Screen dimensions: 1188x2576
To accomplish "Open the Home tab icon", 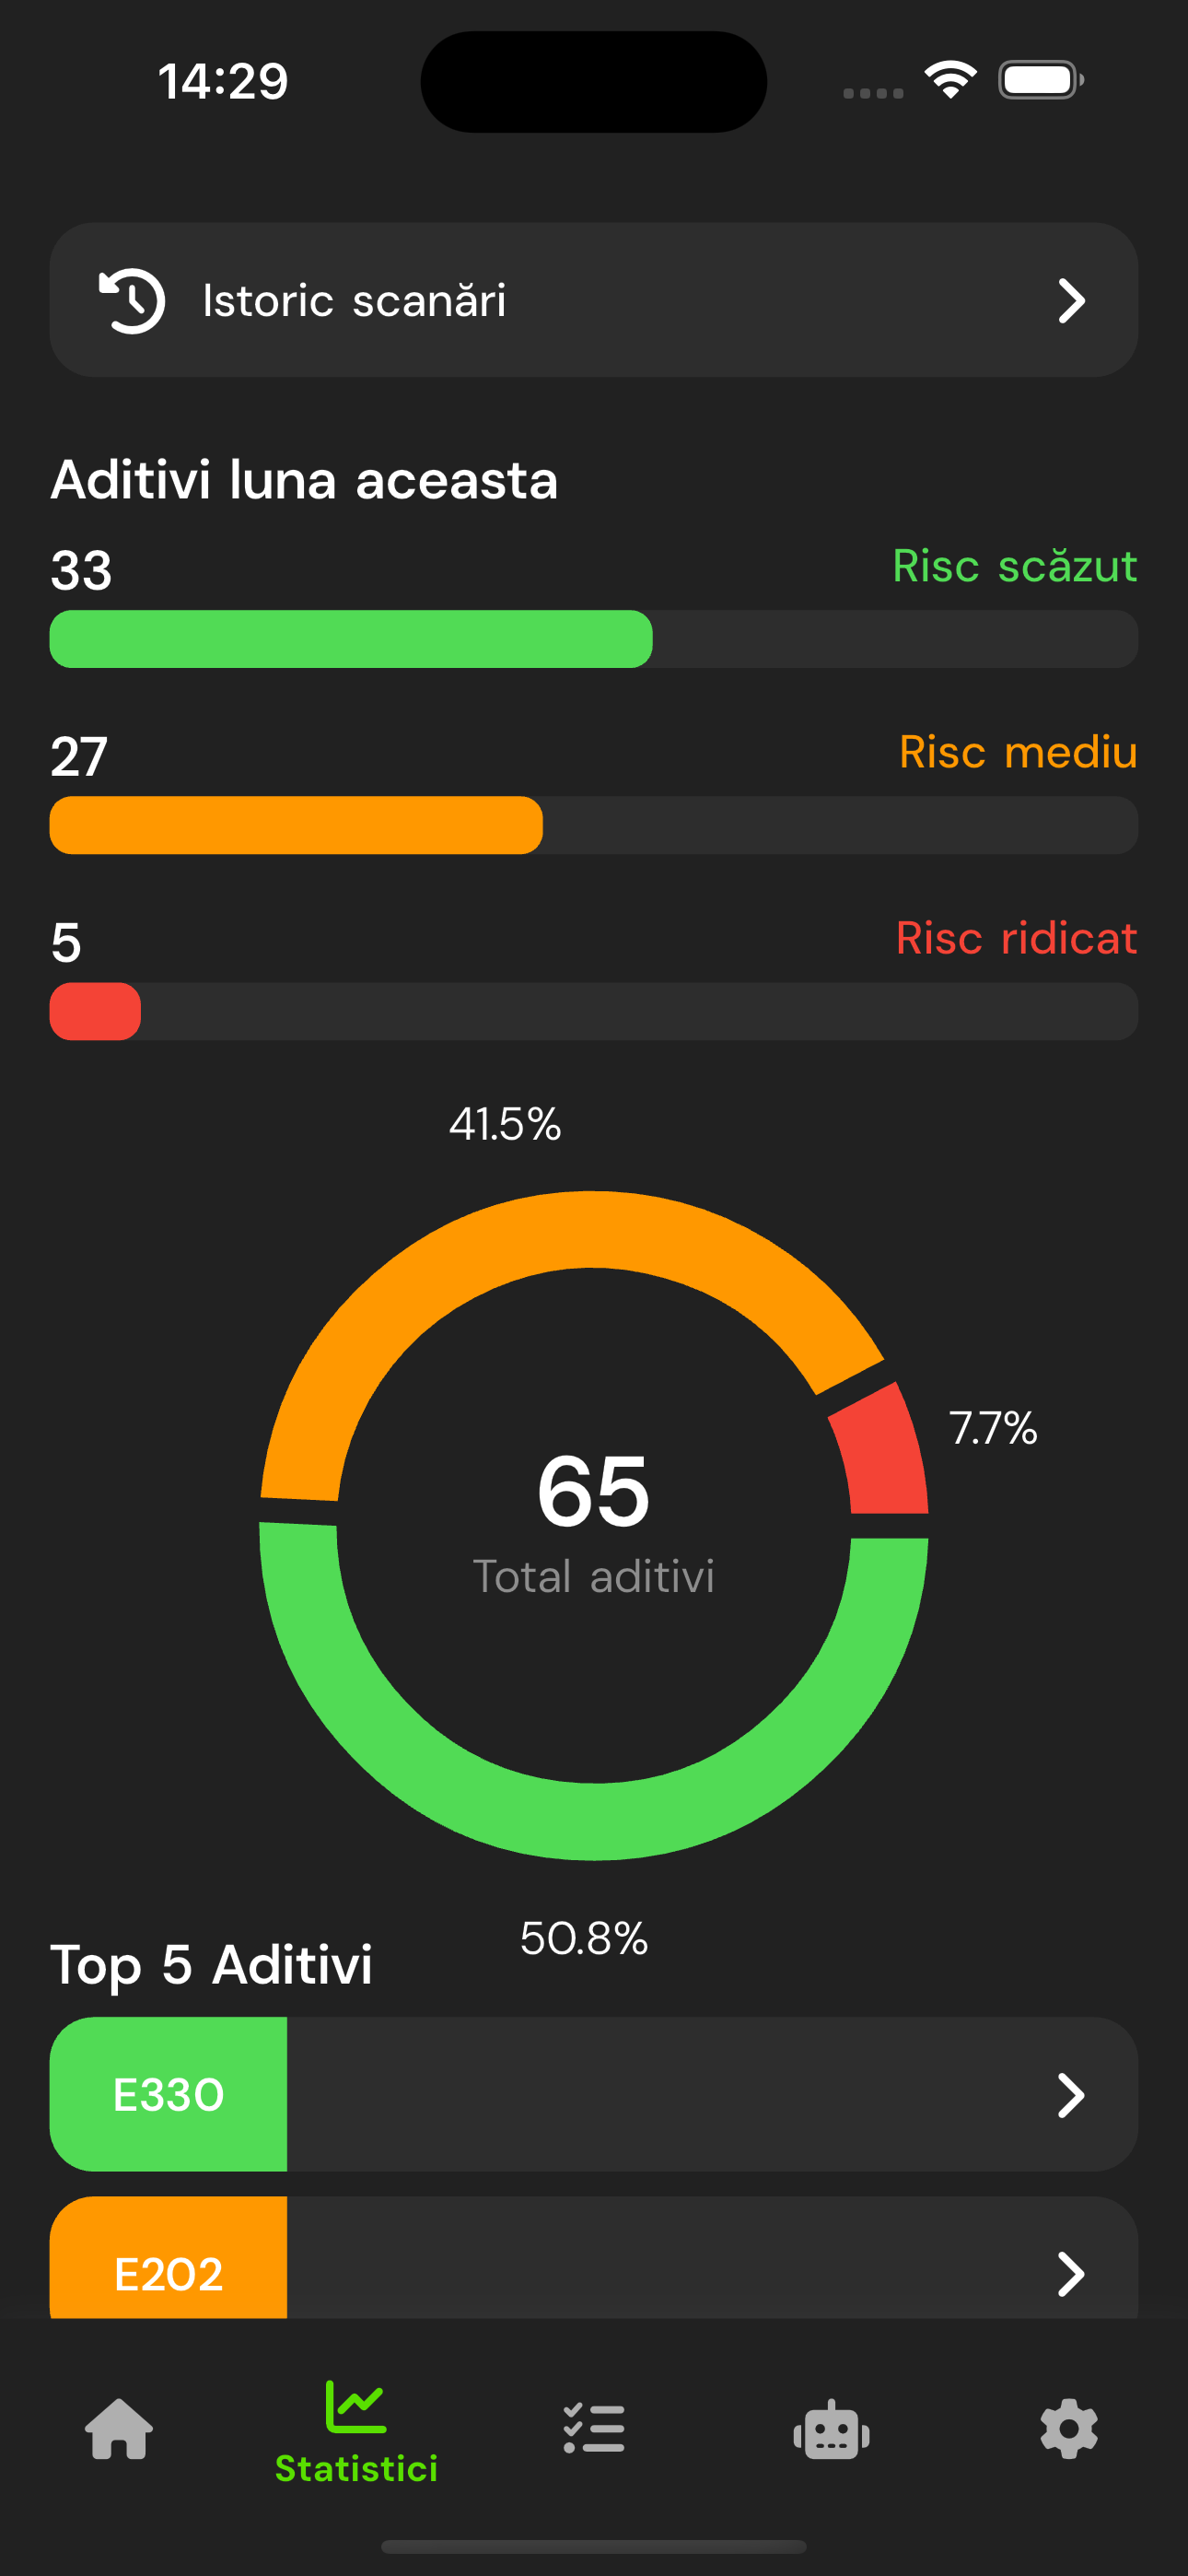I will tap(119, 2428).
